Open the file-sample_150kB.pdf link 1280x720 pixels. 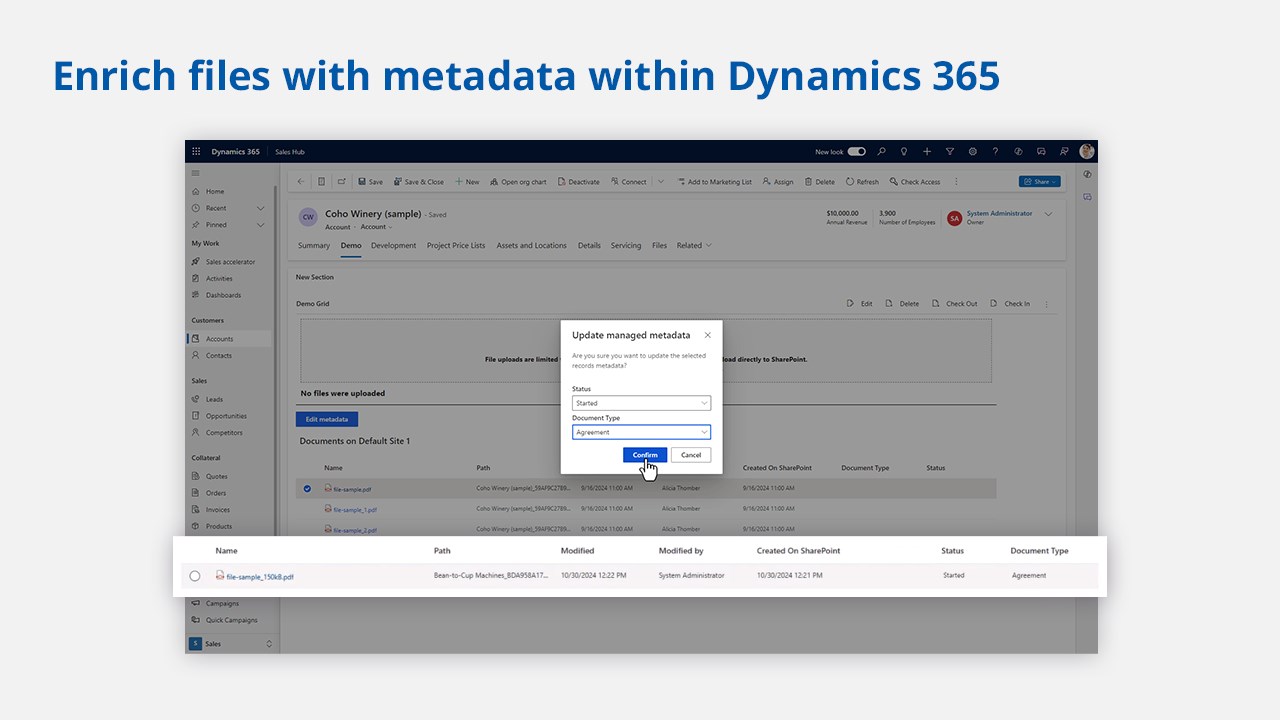(260, 577)
